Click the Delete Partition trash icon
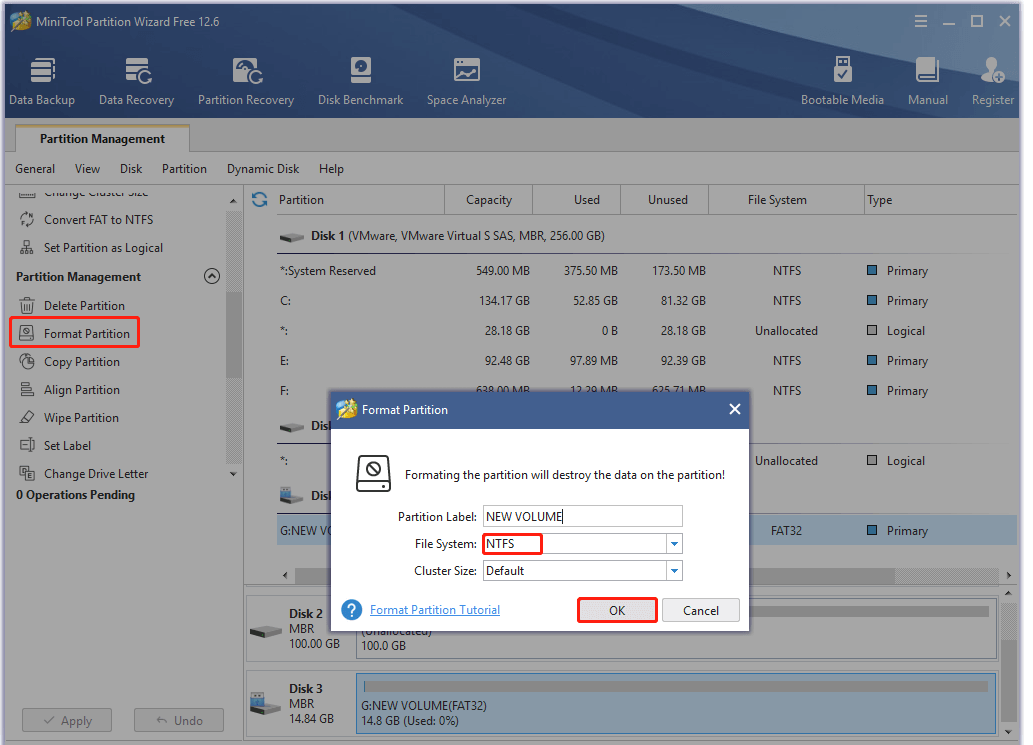The image size is (1033, 745). coord(27,306)
